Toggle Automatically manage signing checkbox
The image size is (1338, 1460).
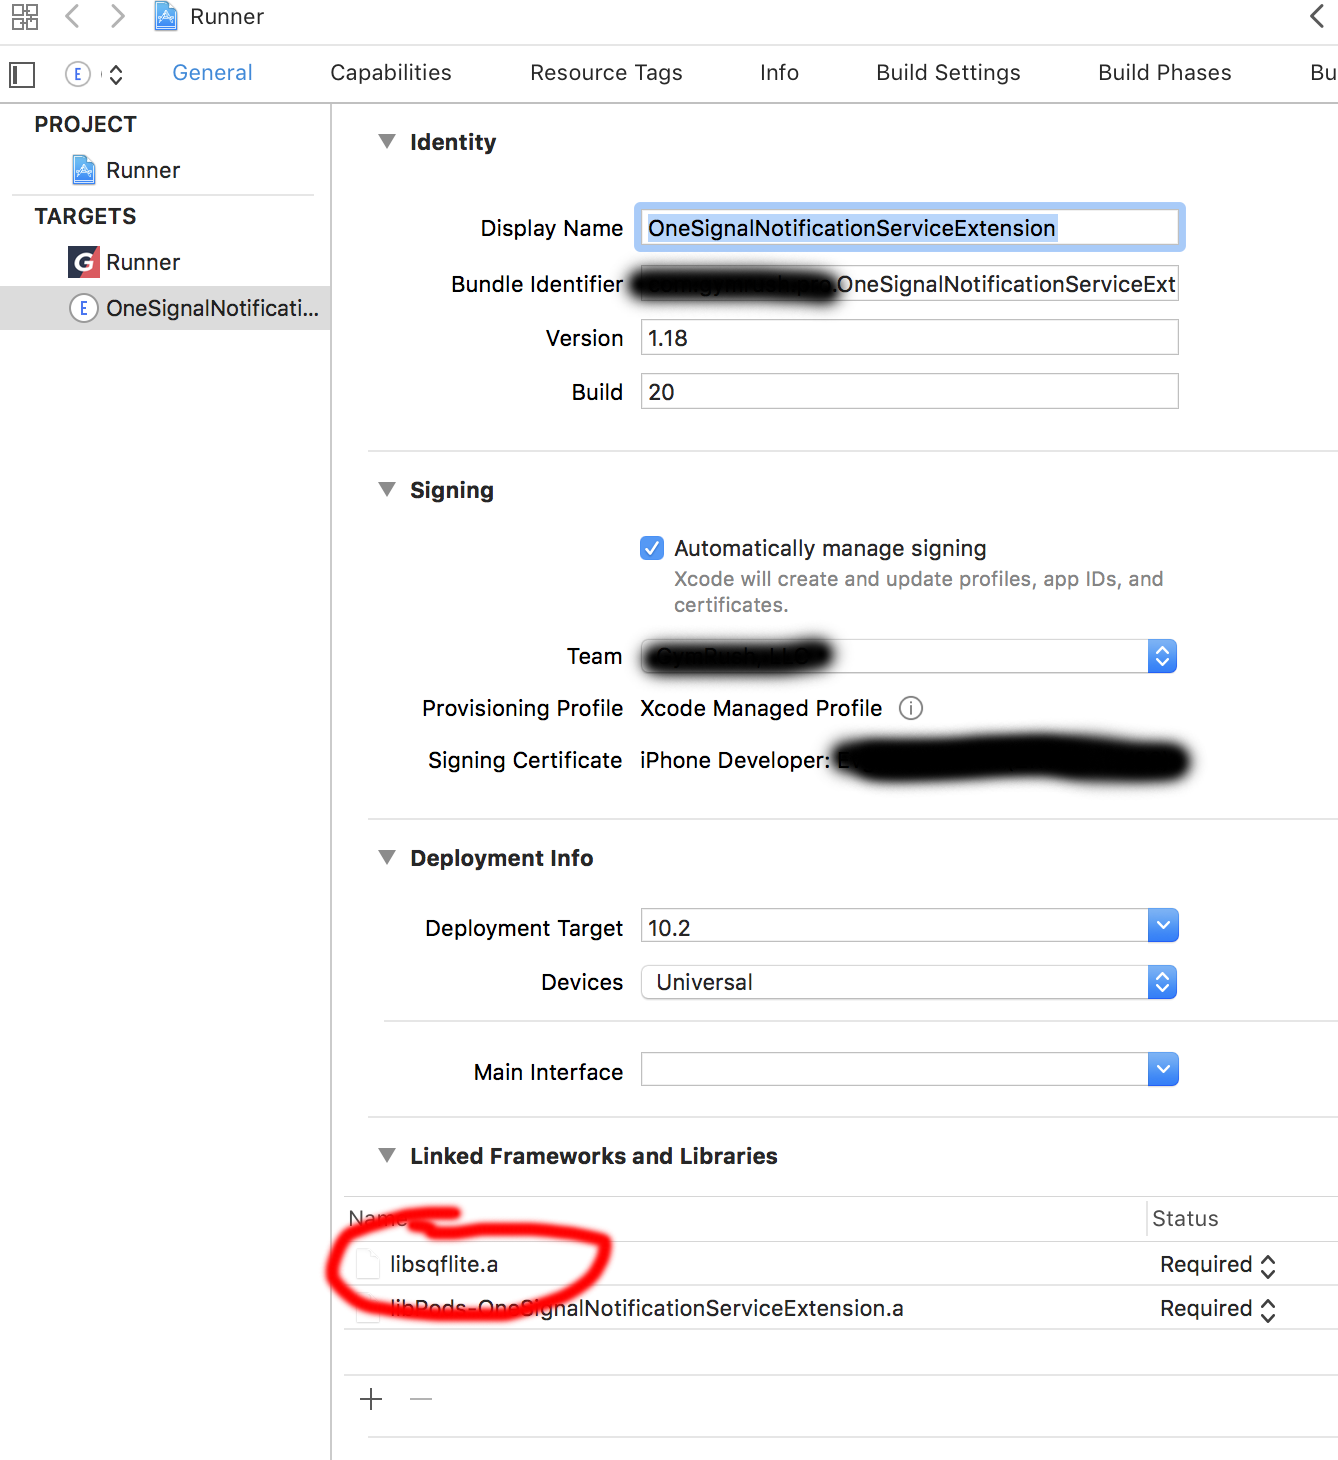651,548
